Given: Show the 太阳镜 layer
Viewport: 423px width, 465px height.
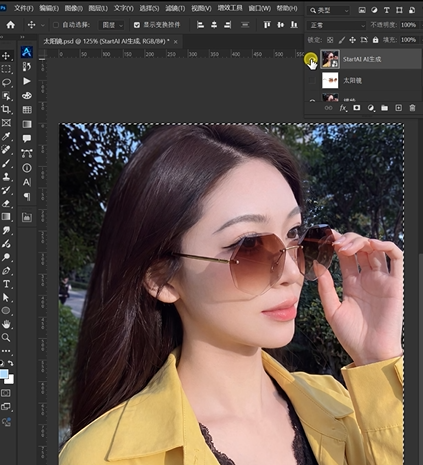Looking at the screenshot, I should point(312,80).
